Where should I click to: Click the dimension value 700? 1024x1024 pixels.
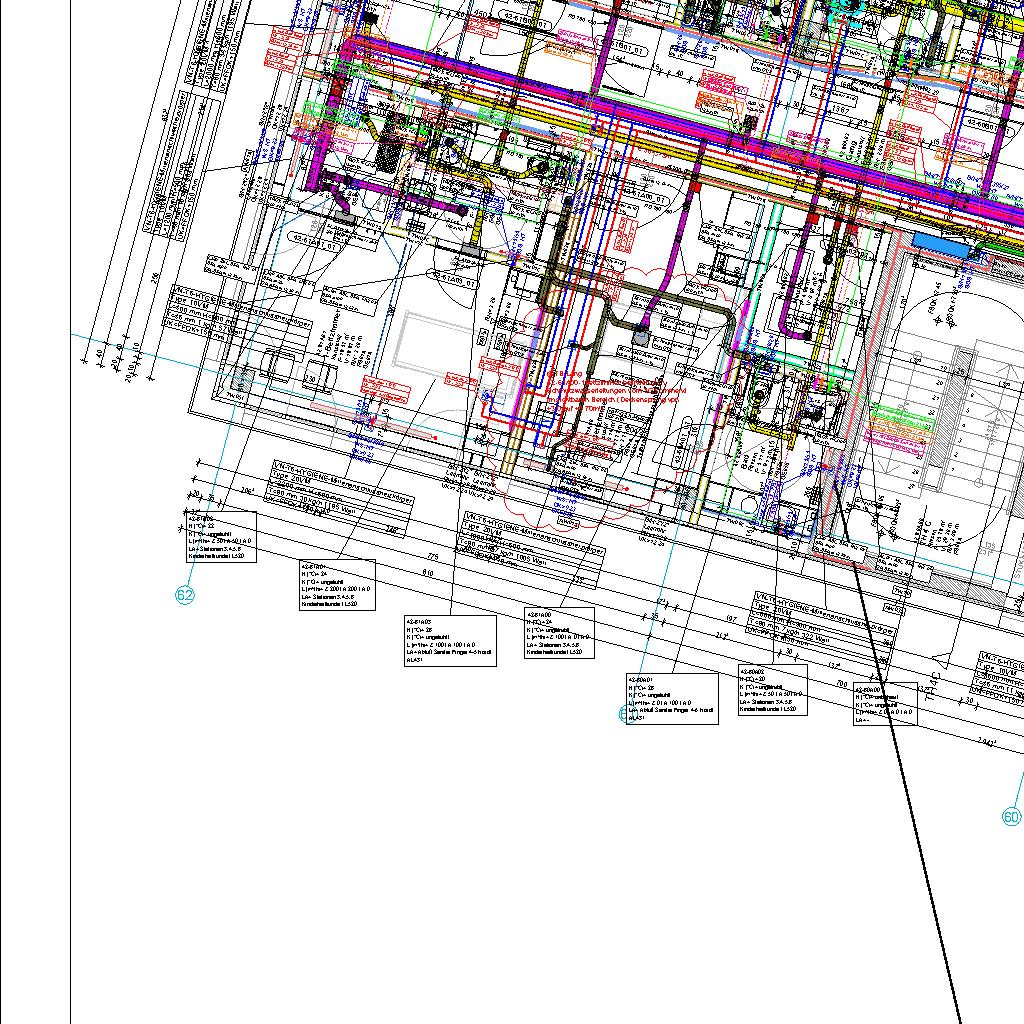(840, 684)
